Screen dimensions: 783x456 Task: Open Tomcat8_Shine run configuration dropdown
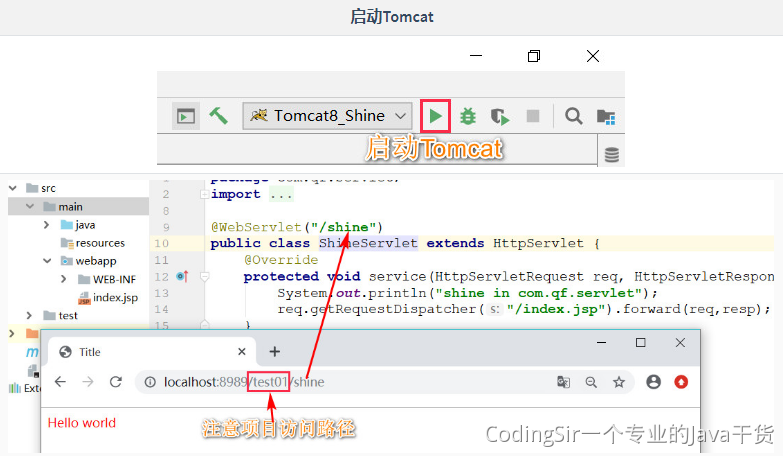click(x=328, y=116)
